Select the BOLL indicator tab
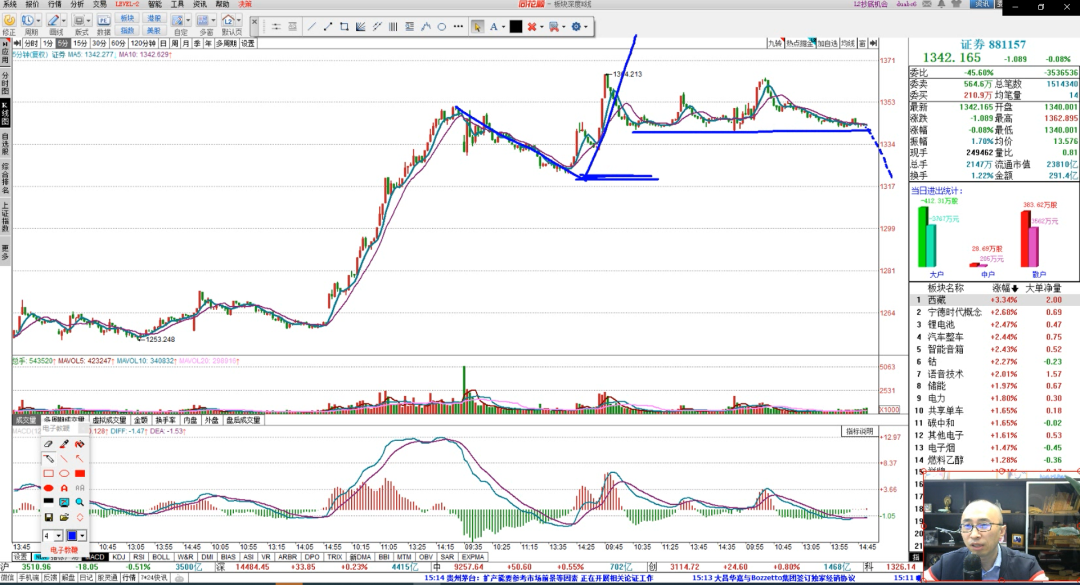This screenshot has height=585, width=1080. click(x=160, y=557)
